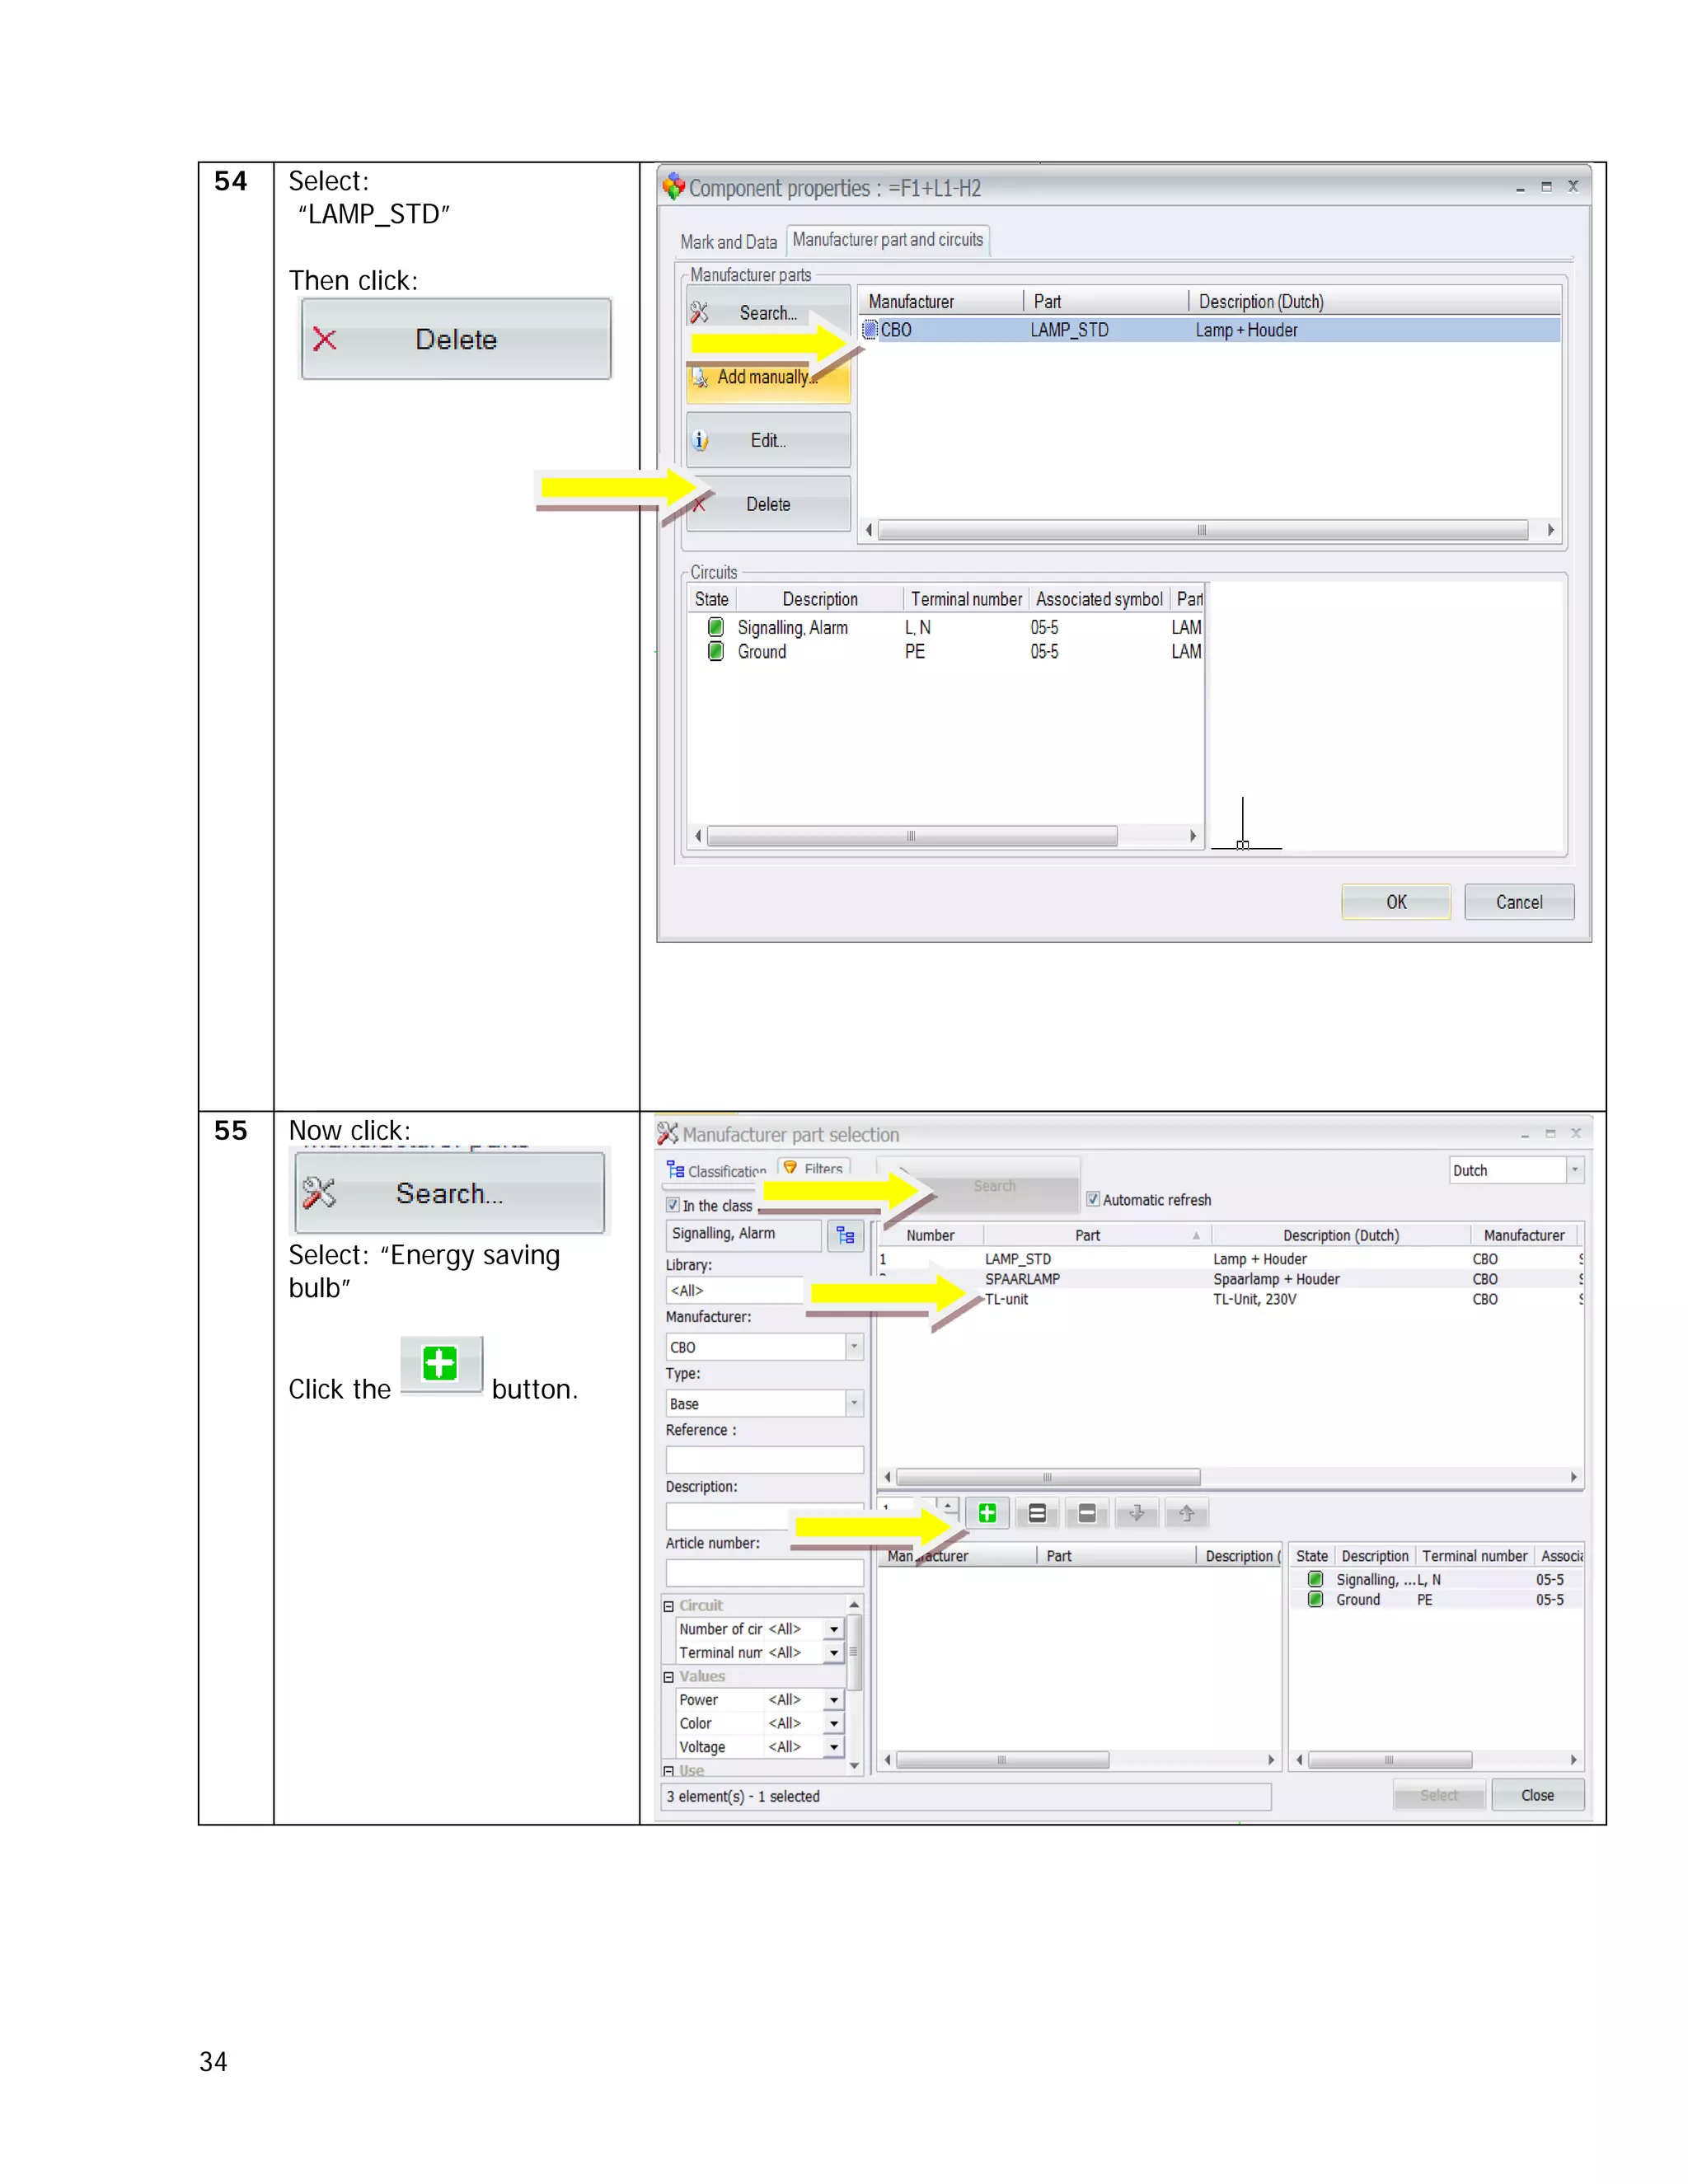Click the Signalling, Alarm class field
Screen dimensions: 1688x2184
coord(743,1234)
